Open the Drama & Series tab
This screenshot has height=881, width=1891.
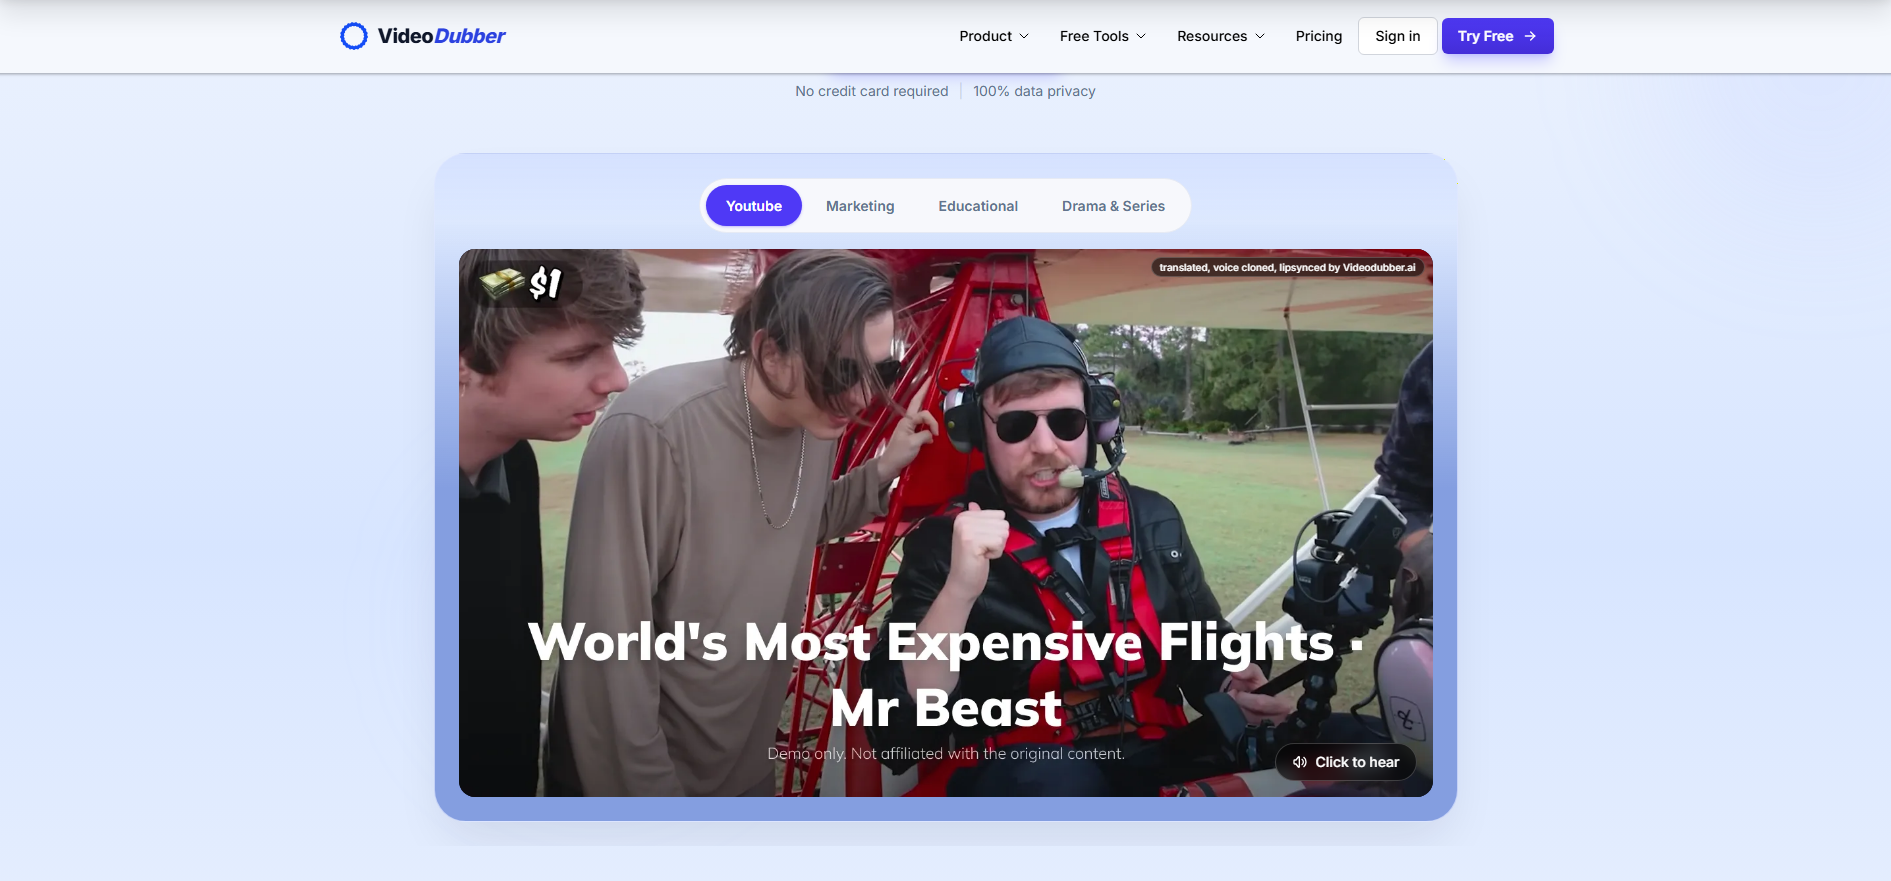click(1113, 206)
